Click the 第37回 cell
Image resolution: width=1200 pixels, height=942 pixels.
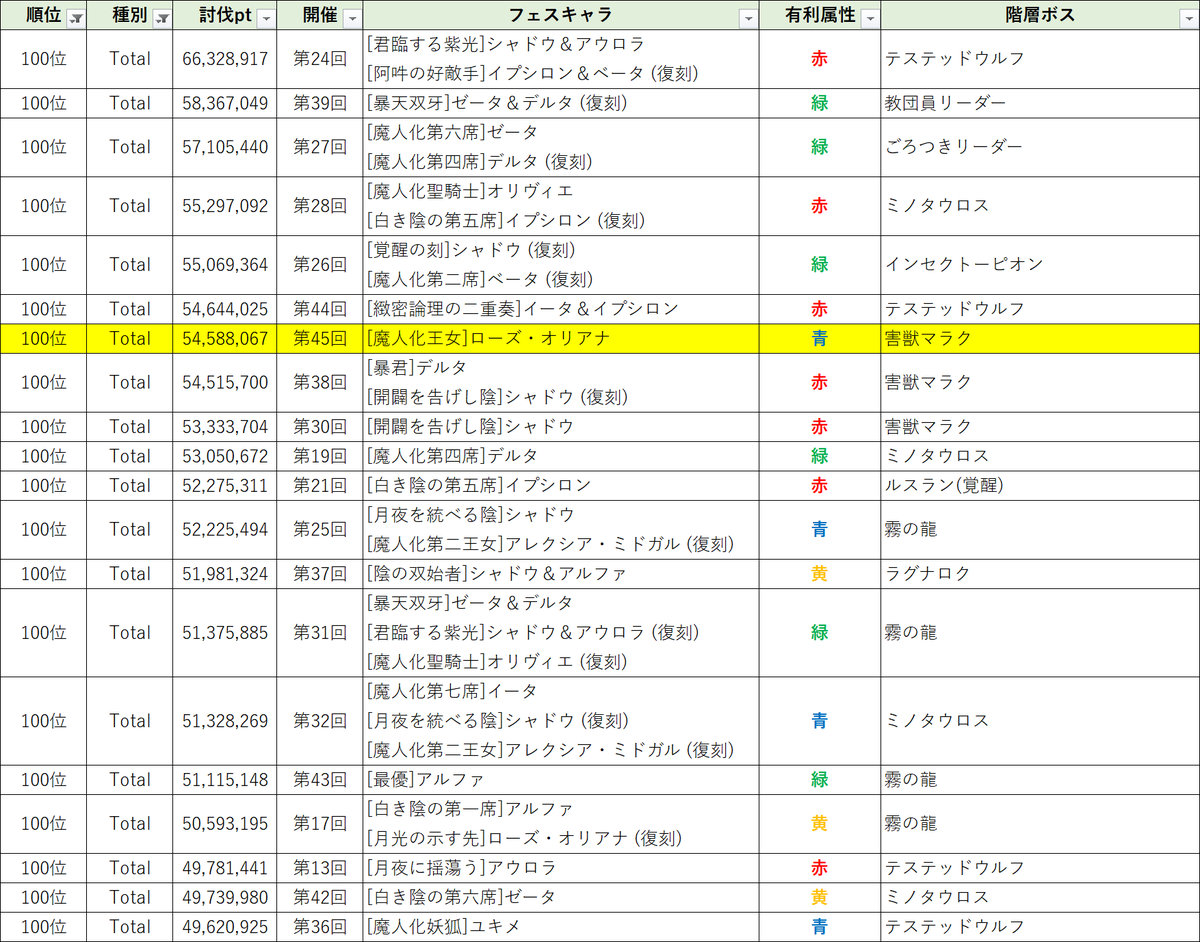[320, 573]
